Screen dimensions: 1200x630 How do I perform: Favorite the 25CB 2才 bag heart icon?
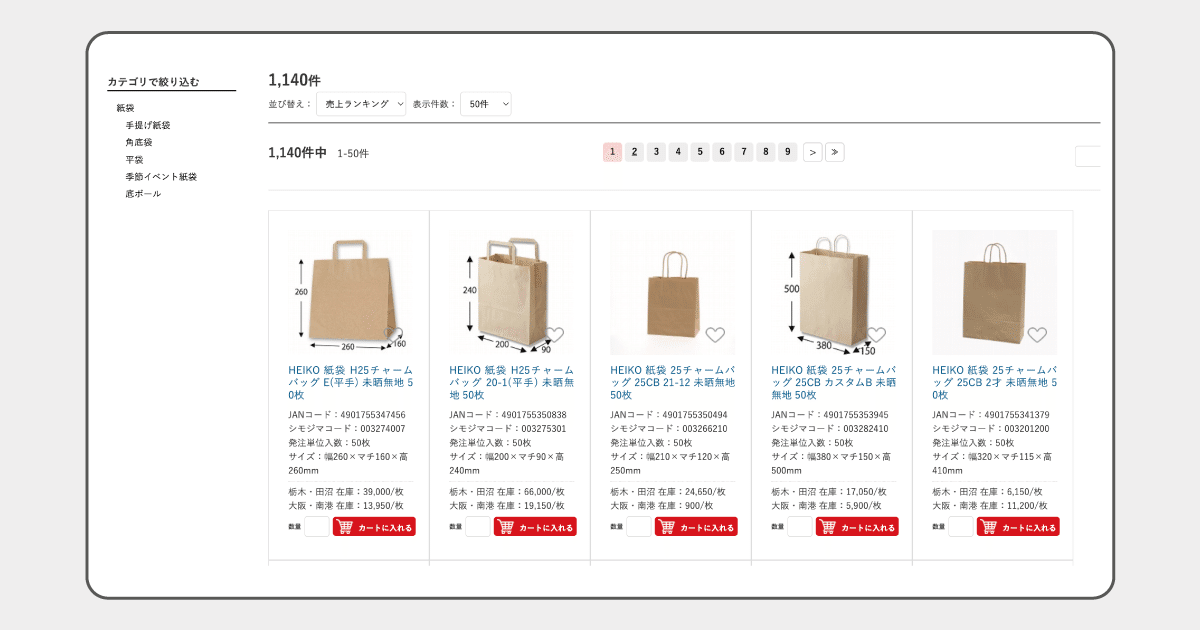[x=1037, y=334]
